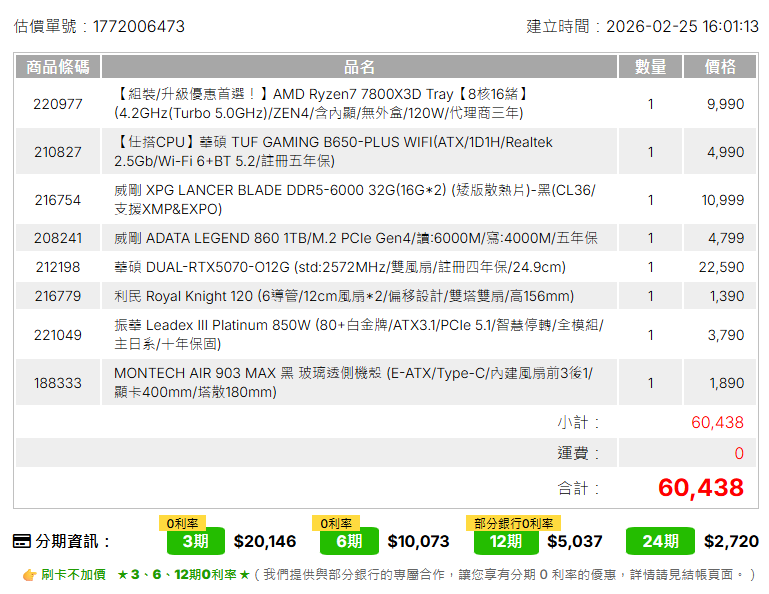Image resolution: width=769 pixels, height=594 pixels.
Task: Click the AMD Ryzen7 7800X3D Tray product name
Action: [x=322, y=103]
